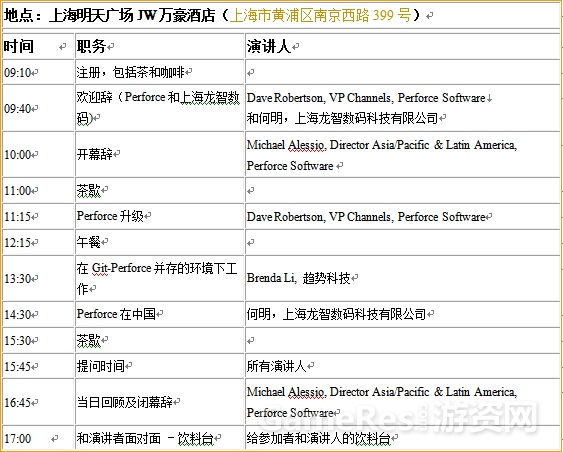Click '茶歇' in the 15:30 row
The height and width of the screenshot is (452, 563).
point(89,340)
